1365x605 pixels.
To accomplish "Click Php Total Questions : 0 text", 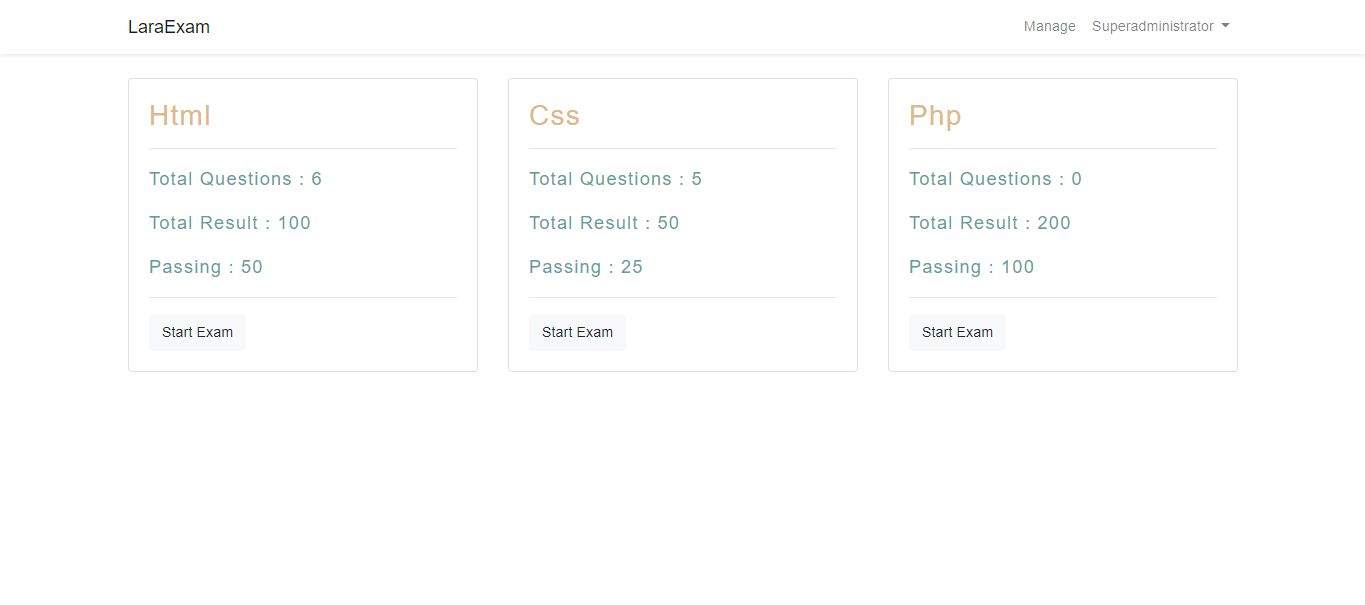I will click(x=995, y=179).
